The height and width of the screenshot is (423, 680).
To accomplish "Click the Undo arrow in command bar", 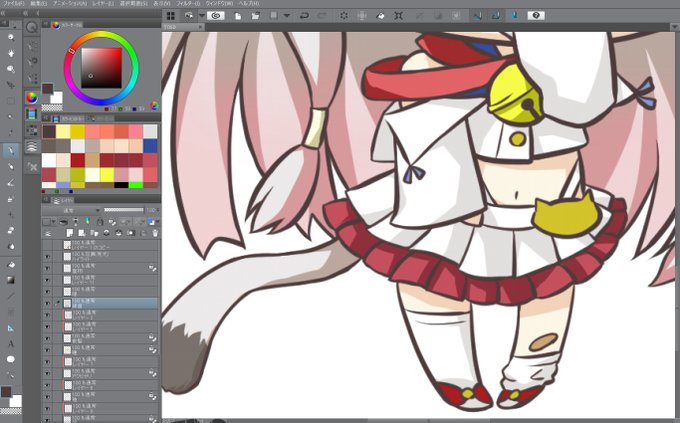I will (304, 16).
